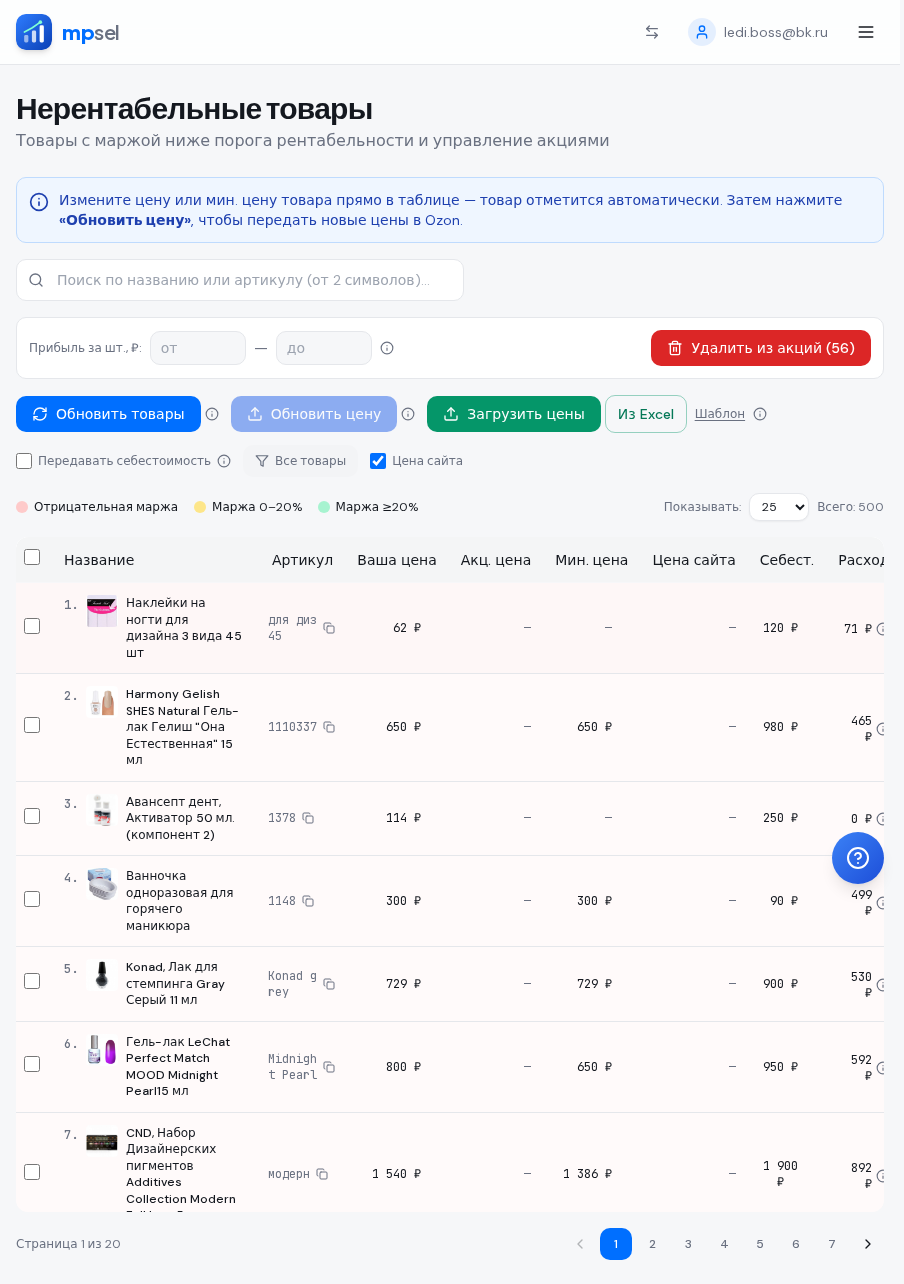The width and height of the screenshot is (904, 1284).
Task: Click Ванночка одноразовая product thumbnail
Action: (x=102, y=884)
